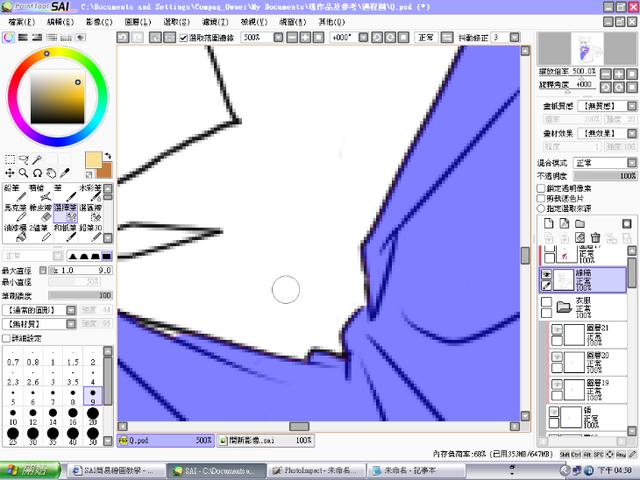Hide the 線稿 layer eye icon
Image resolution: width=640 pixels, height=480 pixels.
(x=546, y=274)
